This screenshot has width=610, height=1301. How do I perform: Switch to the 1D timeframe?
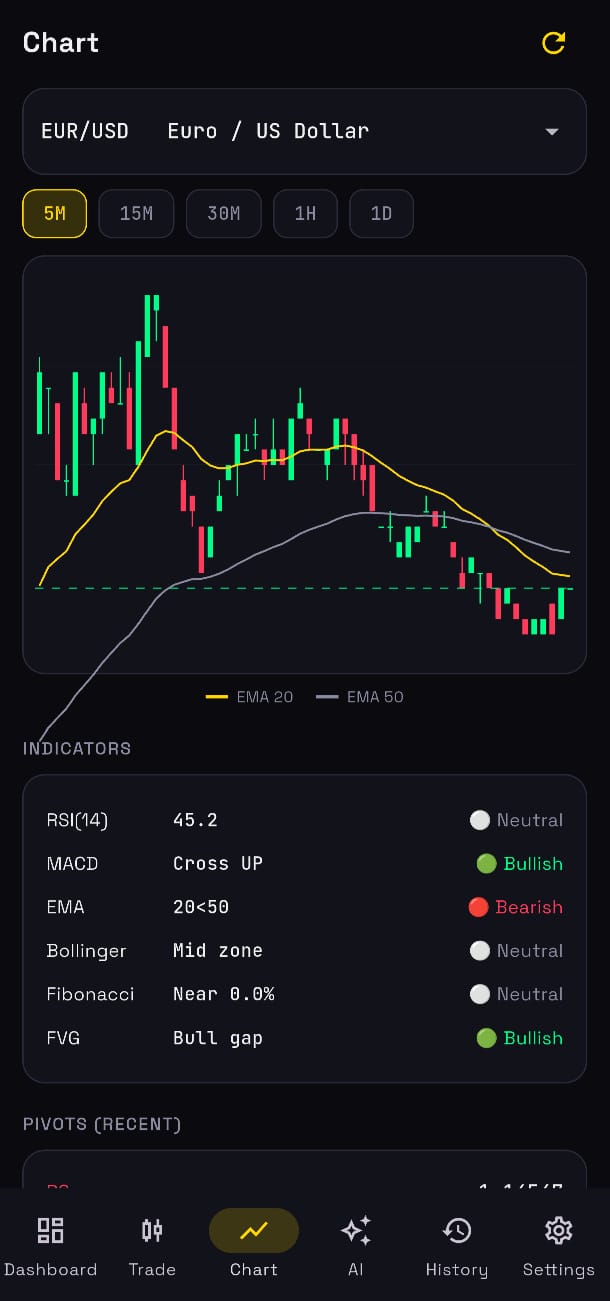381,214
